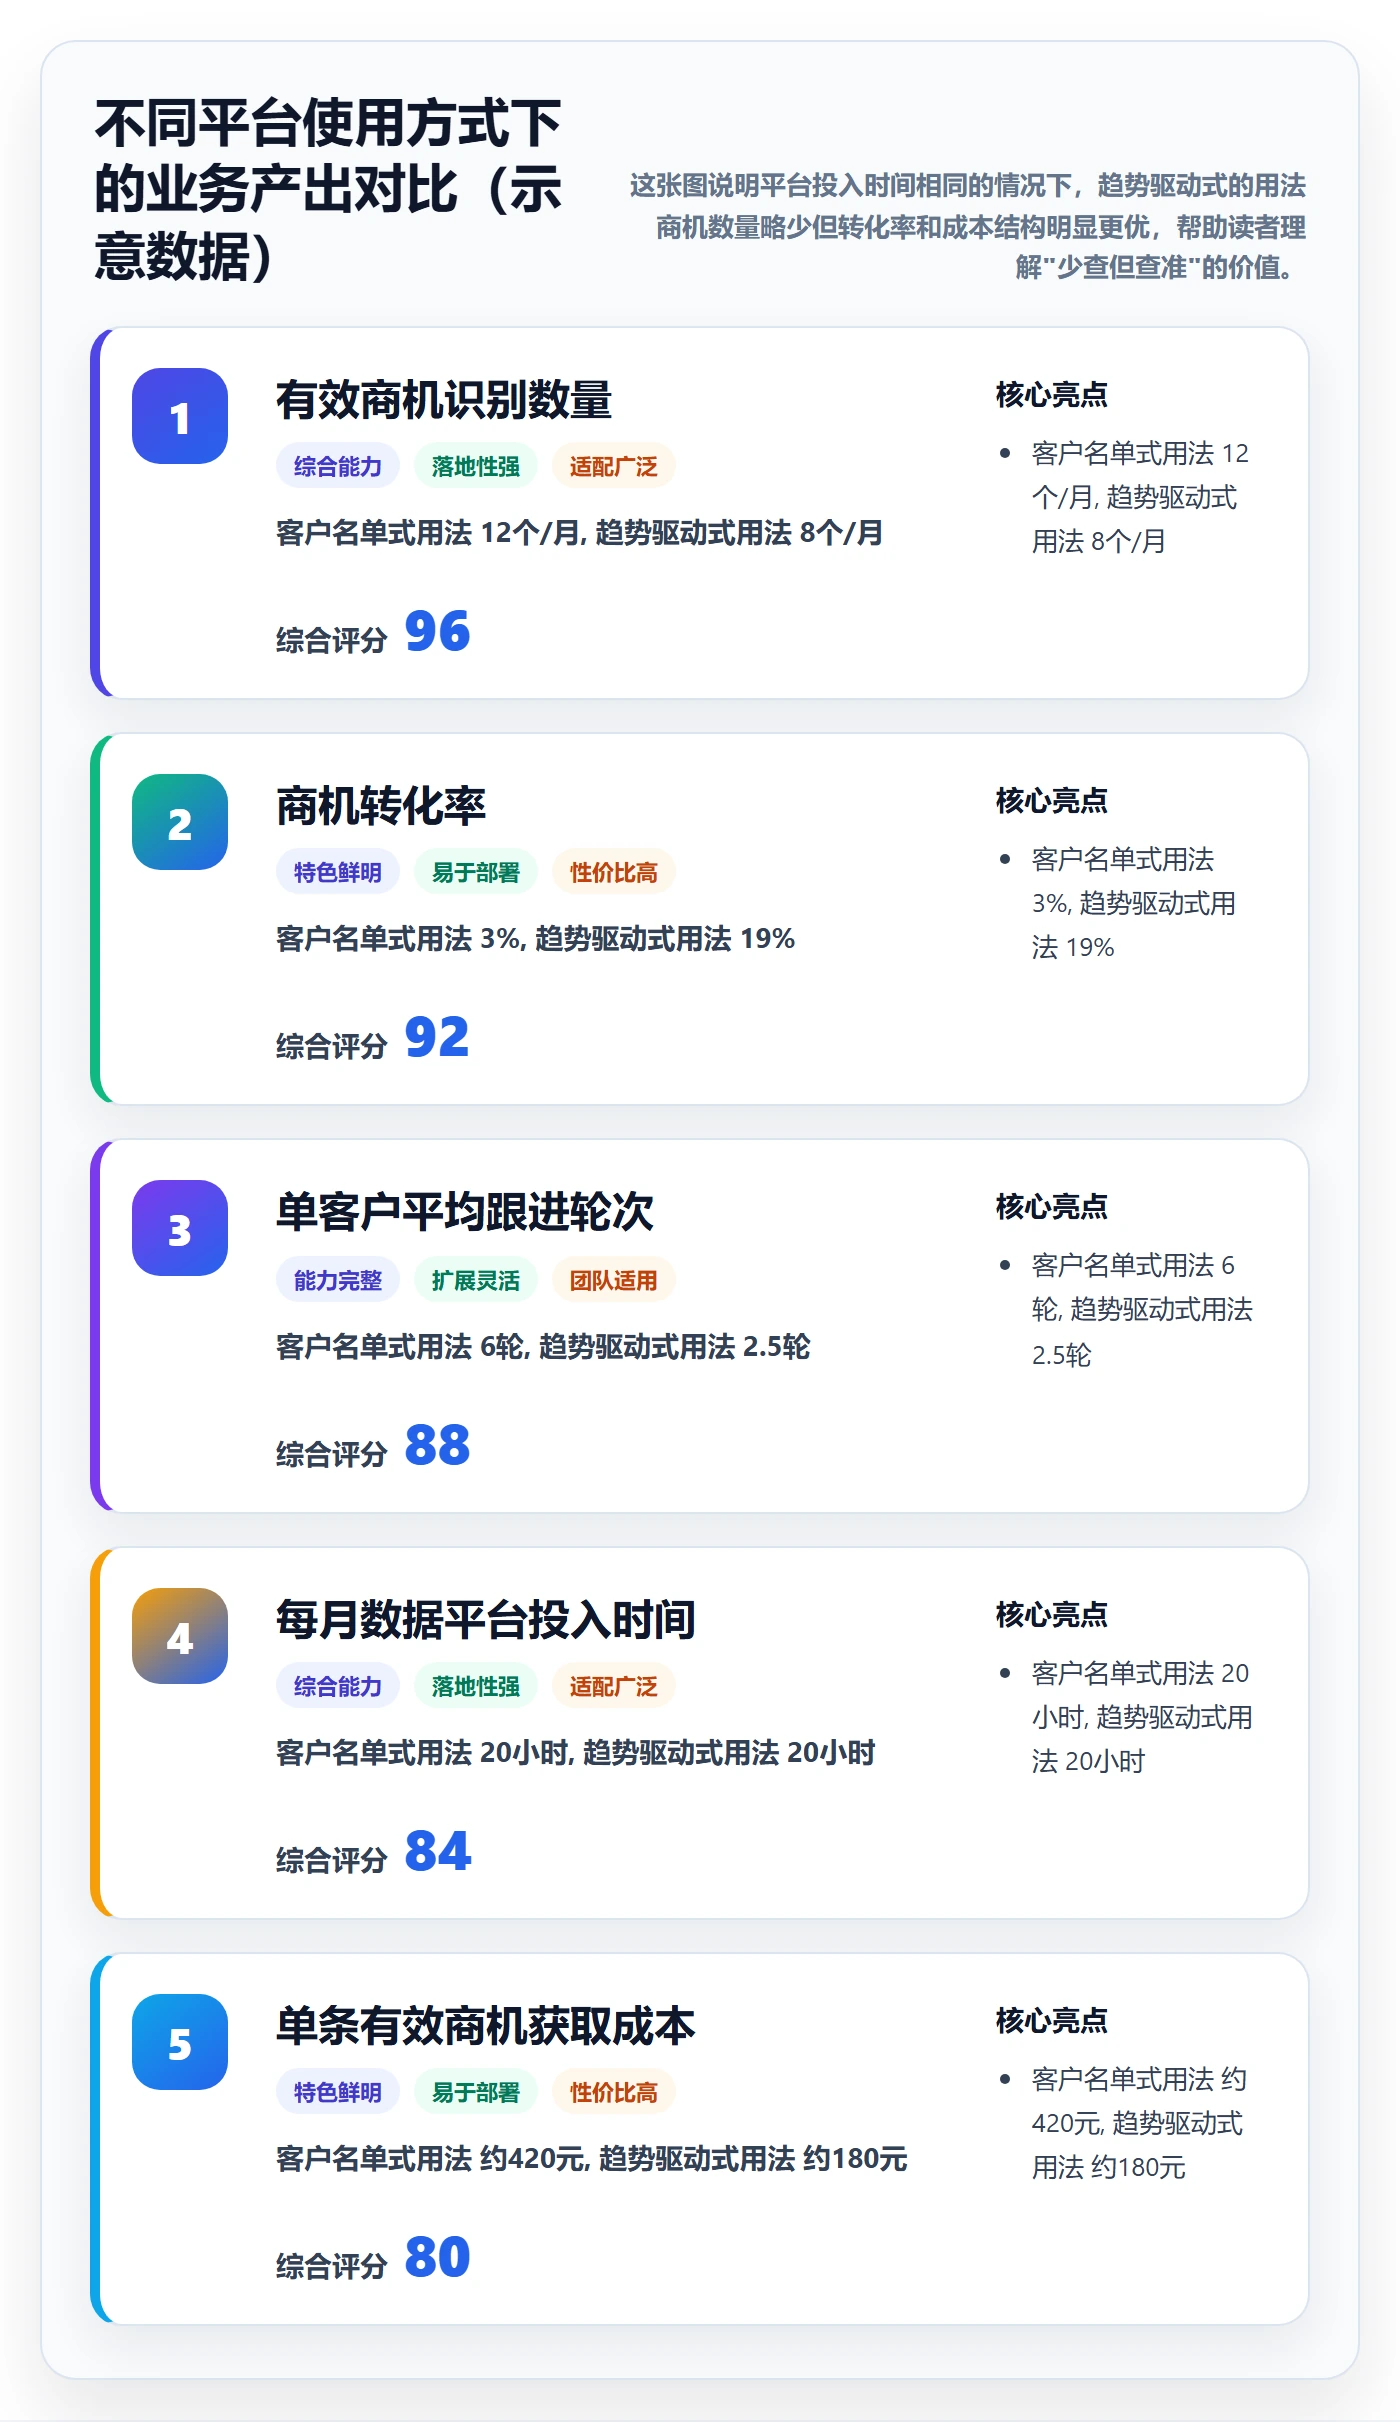Click the score value 84
The image size is (1400, 2422).
point(437,1851)
